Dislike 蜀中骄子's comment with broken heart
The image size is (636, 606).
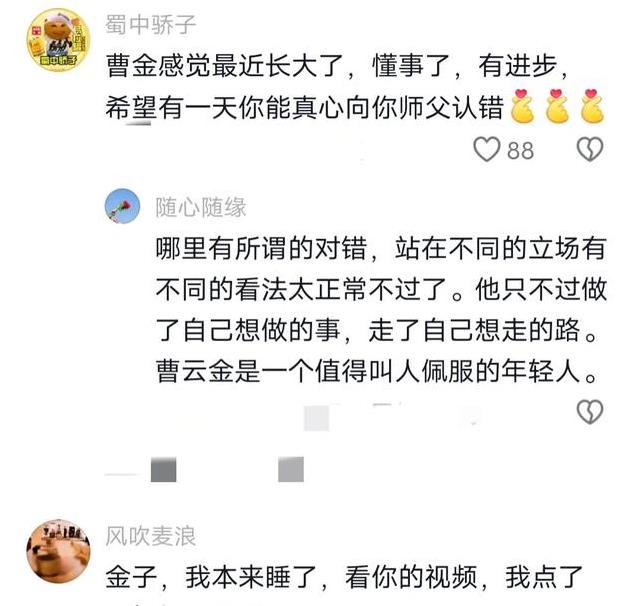point(590,149)
